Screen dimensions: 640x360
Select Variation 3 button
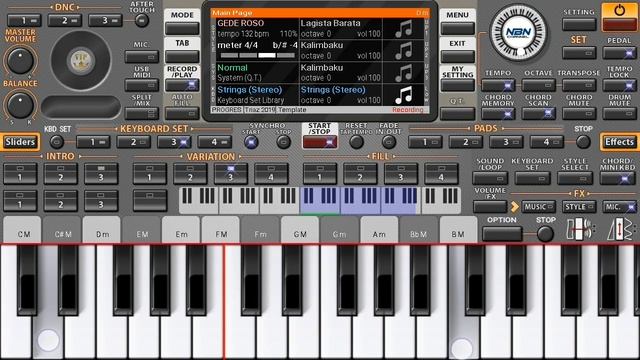click(x=231, y=173)
